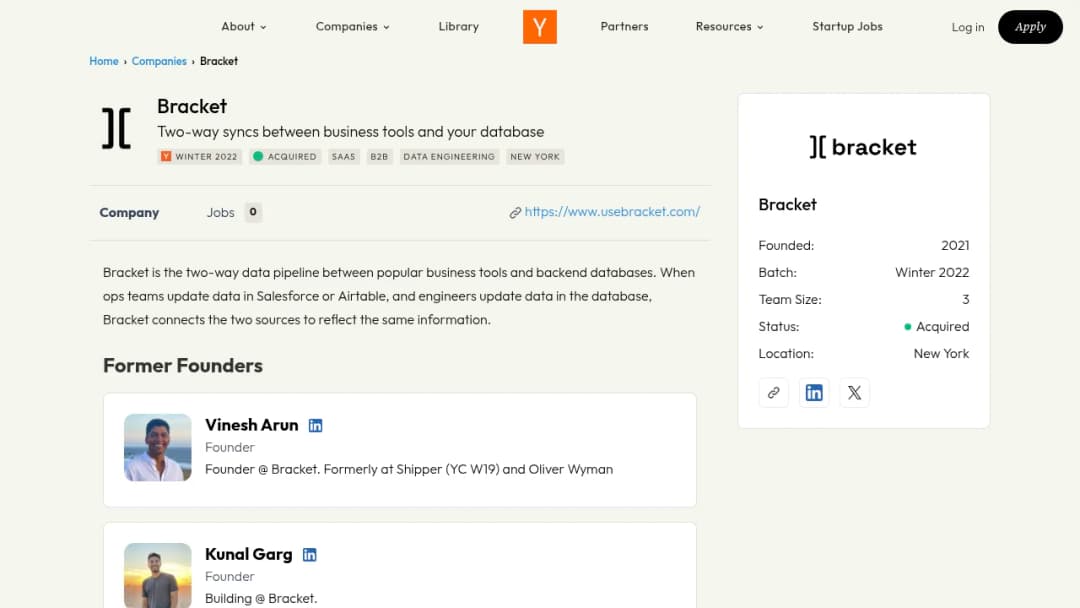The image size is (1080, 608).
Task: Expand the Resources dropdown menu
Action: tap(729, 26)
